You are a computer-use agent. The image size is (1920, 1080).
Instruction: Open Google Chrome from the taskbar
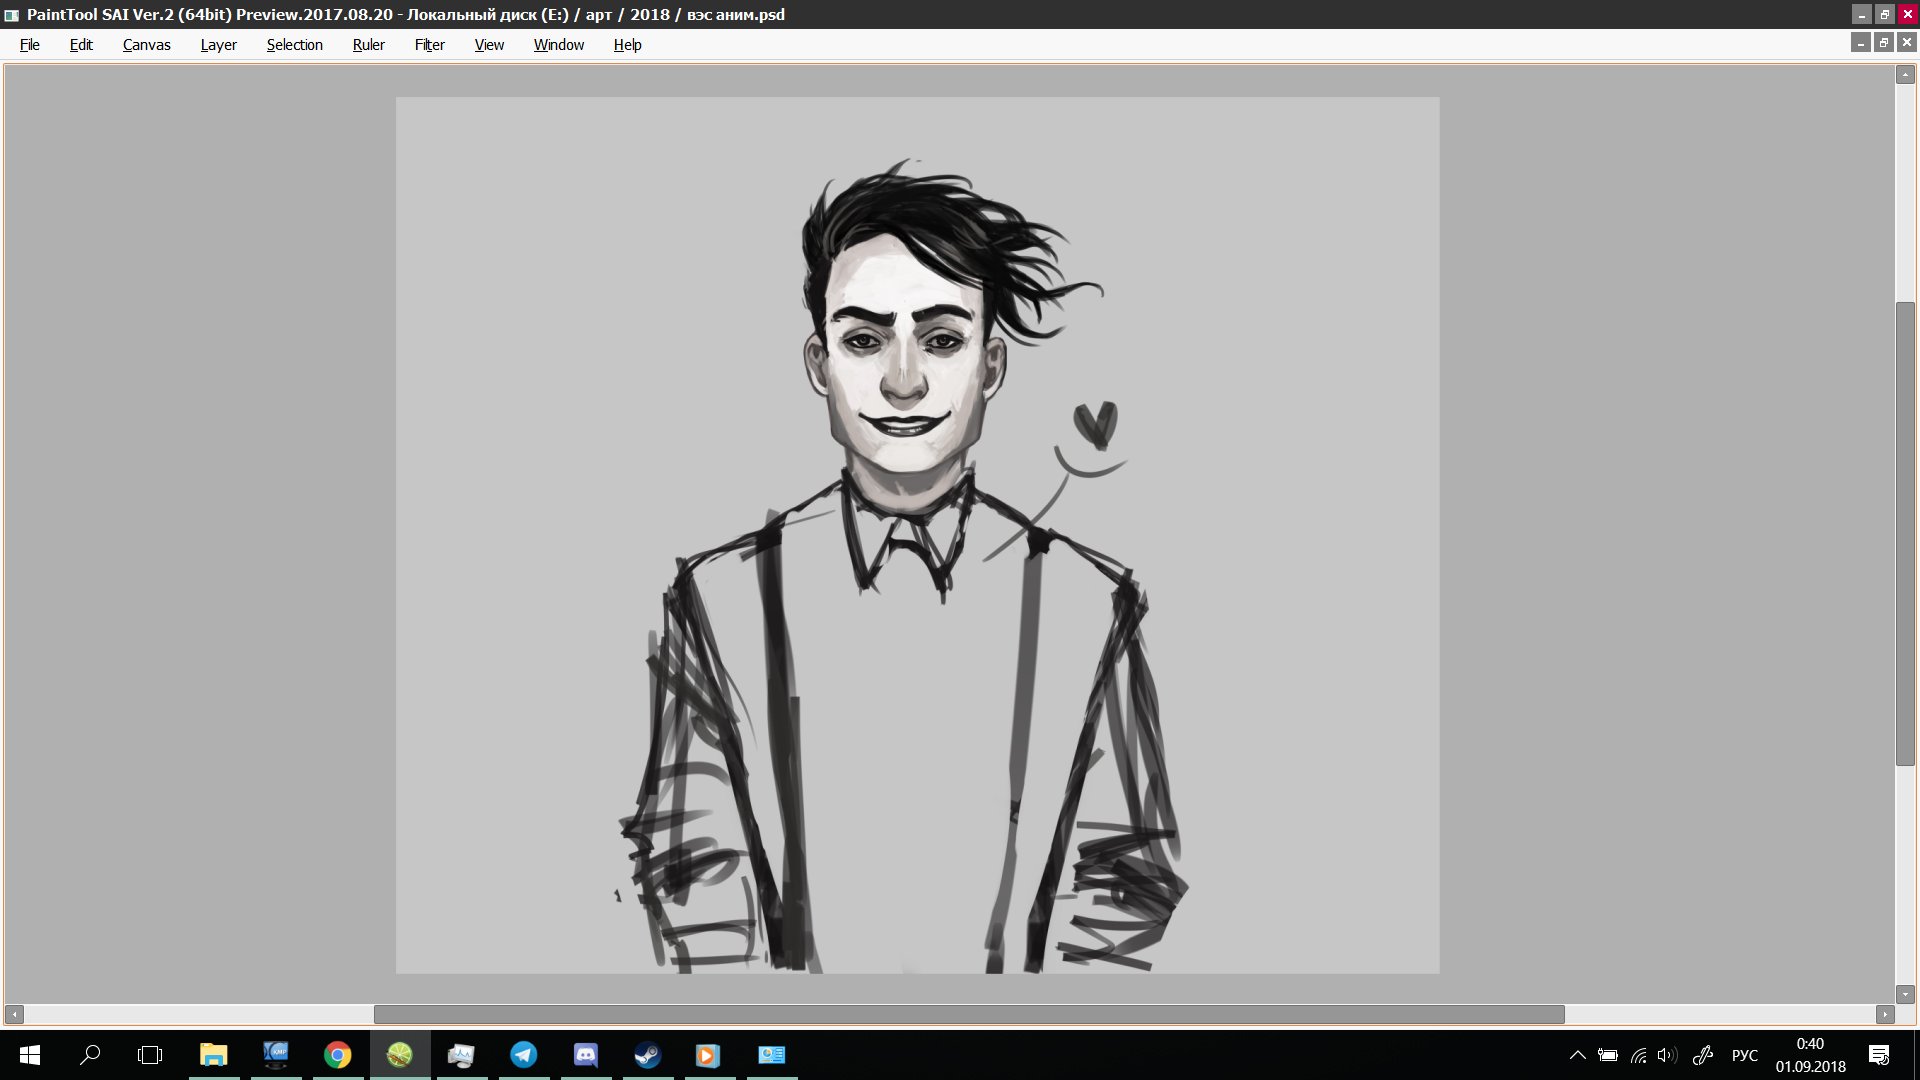(338, 1055)
